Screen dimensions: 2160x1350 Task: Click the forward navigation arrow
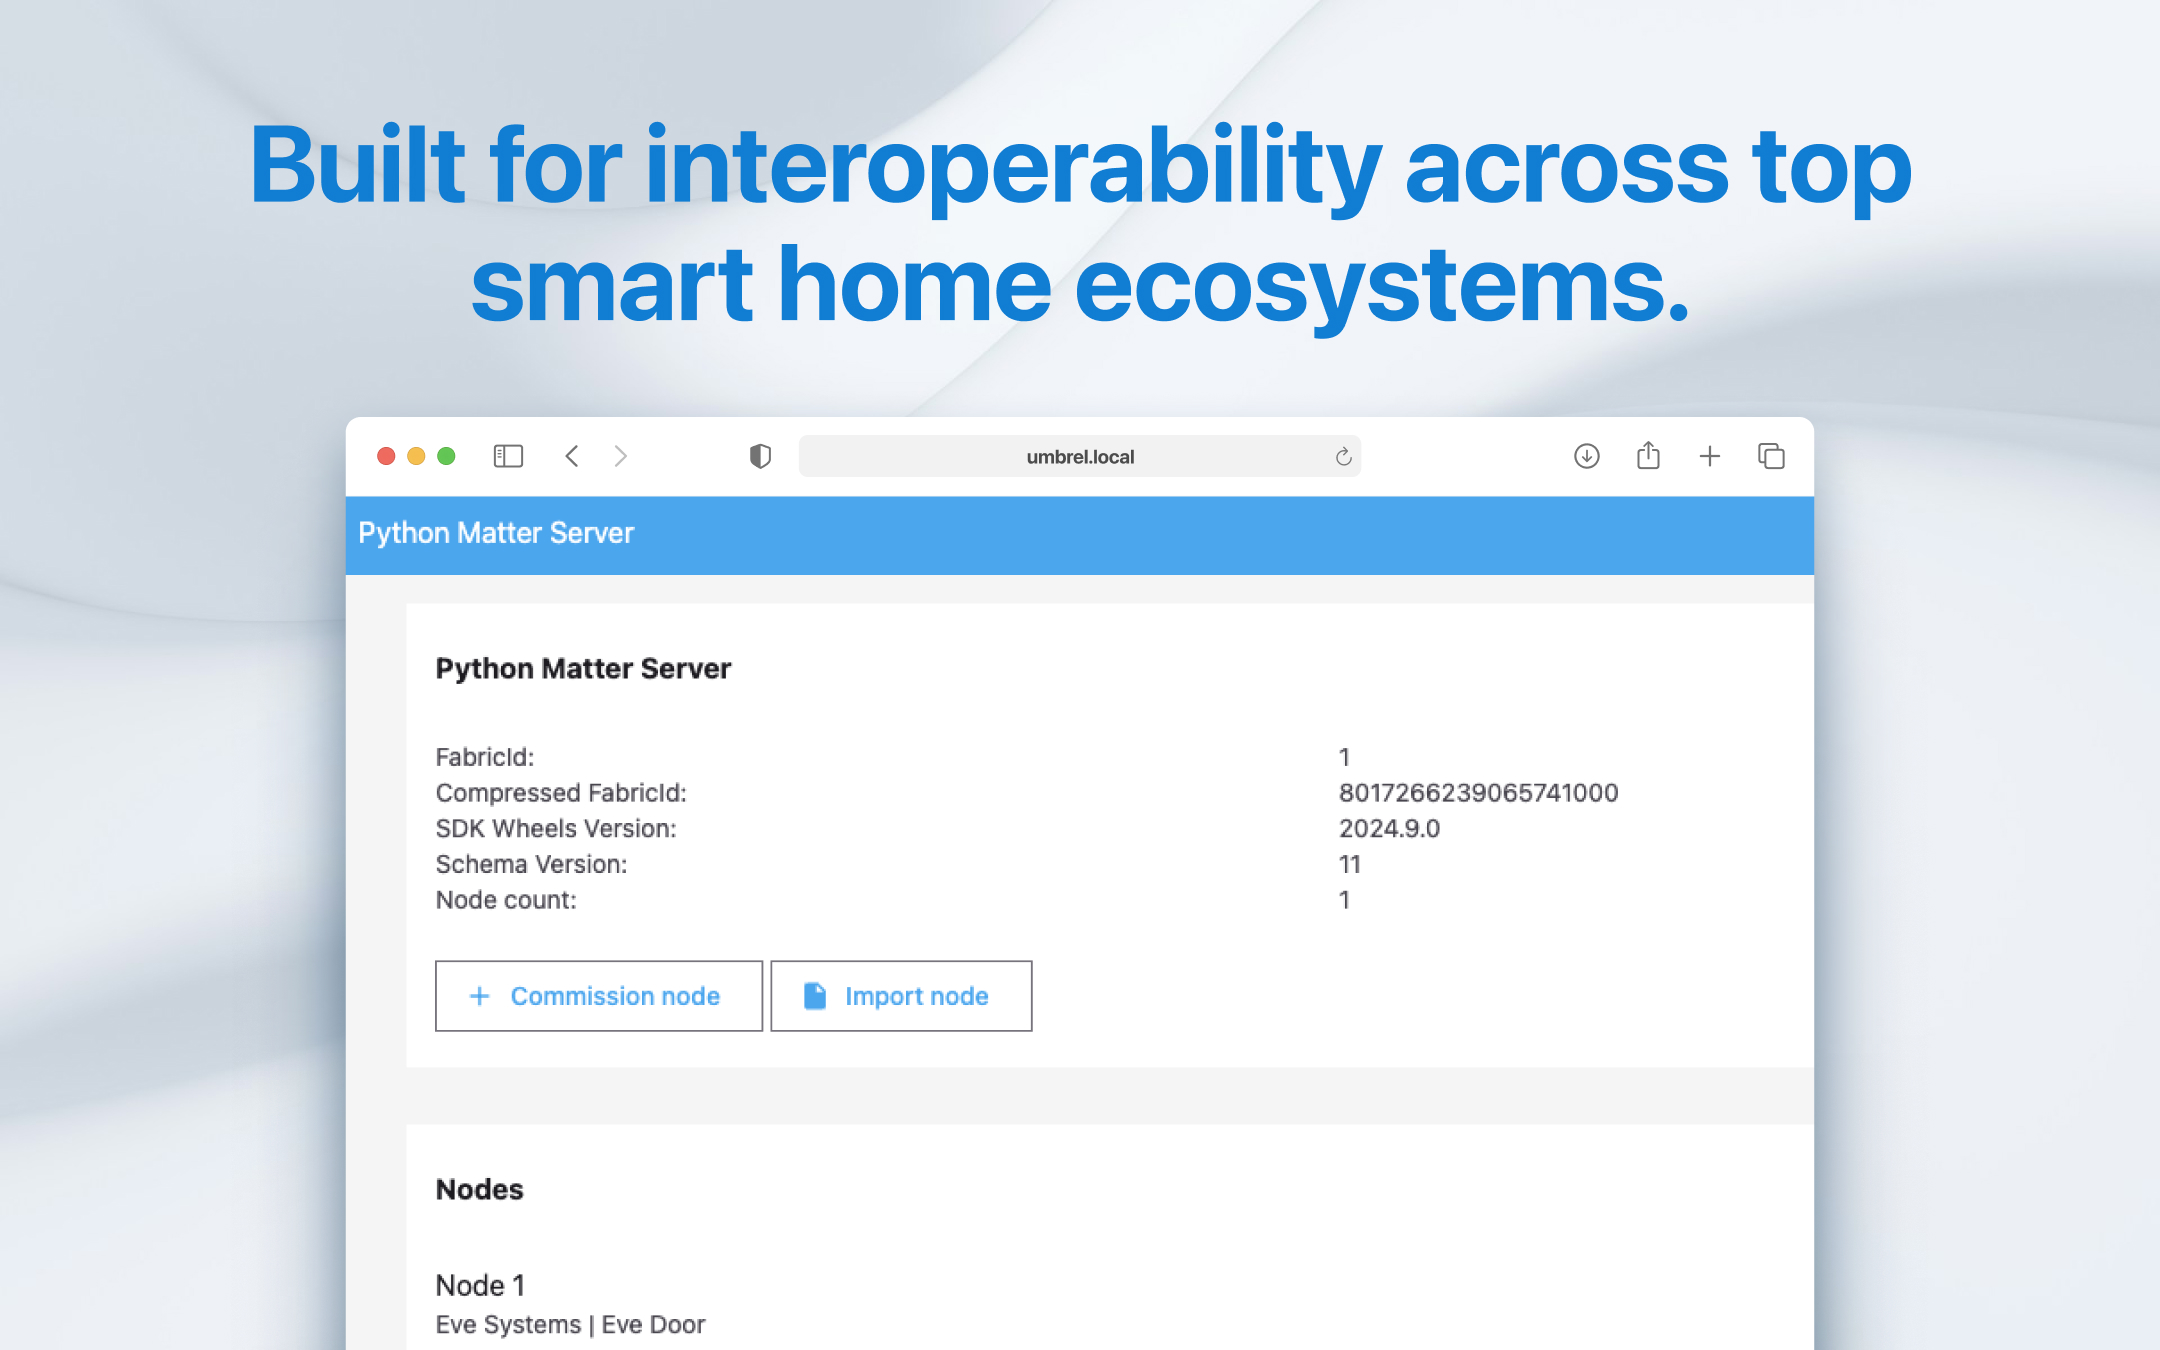[621, 456]
